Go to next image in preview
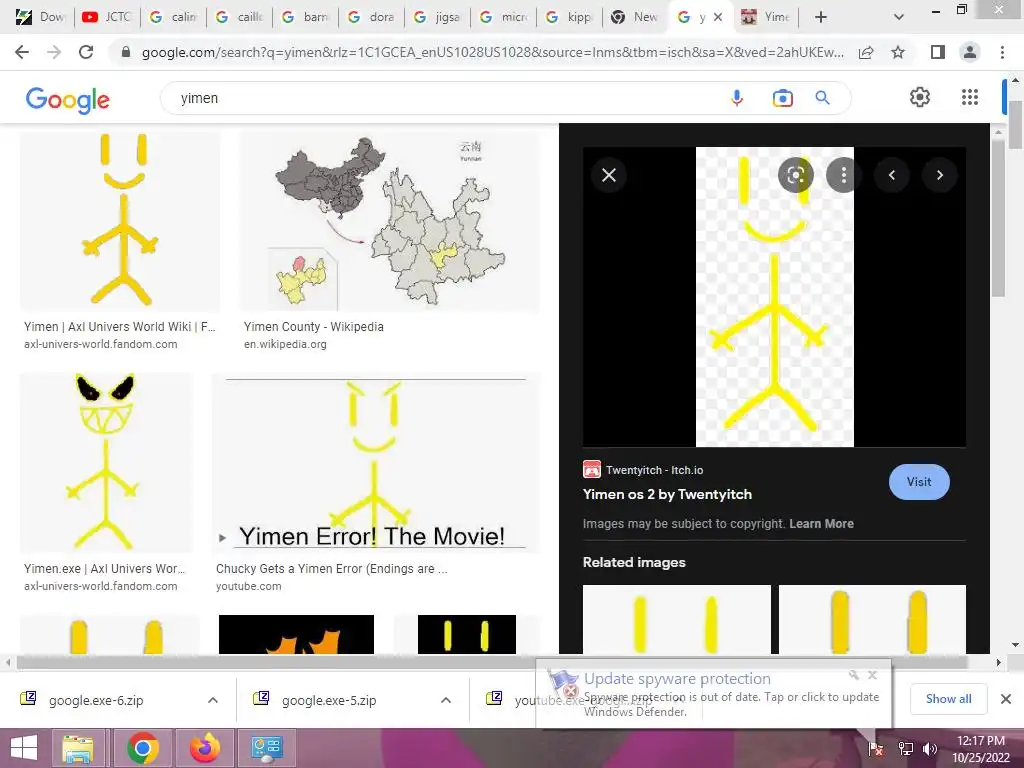The image size is (1024, 768). point(940,175)
